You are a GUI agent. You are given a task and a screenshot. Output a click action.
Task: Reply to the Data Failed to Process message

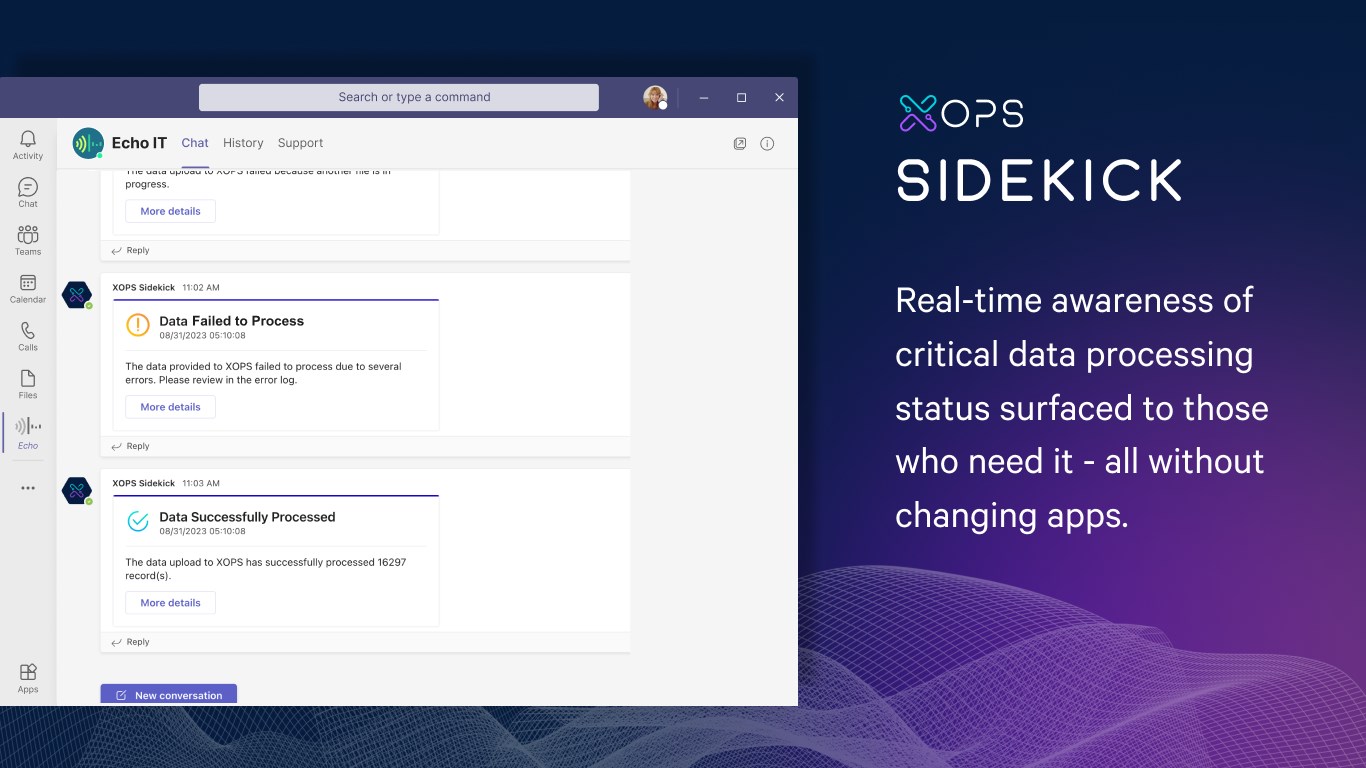[131, 446]
